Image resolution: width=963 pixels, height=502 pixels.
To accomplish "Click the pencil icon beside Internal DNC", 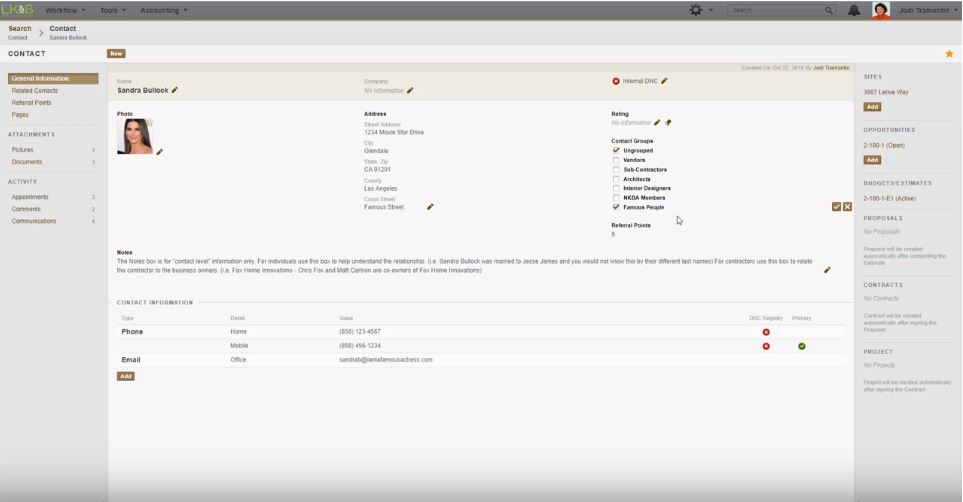I will tap(664, 81).
